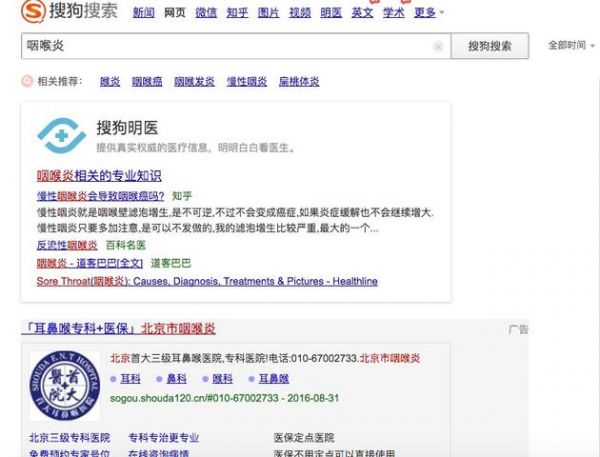Screen dimensions: 600x457
Task: Open 咽喉炎相关的专业知识 result link
Action: click(99, 176)
